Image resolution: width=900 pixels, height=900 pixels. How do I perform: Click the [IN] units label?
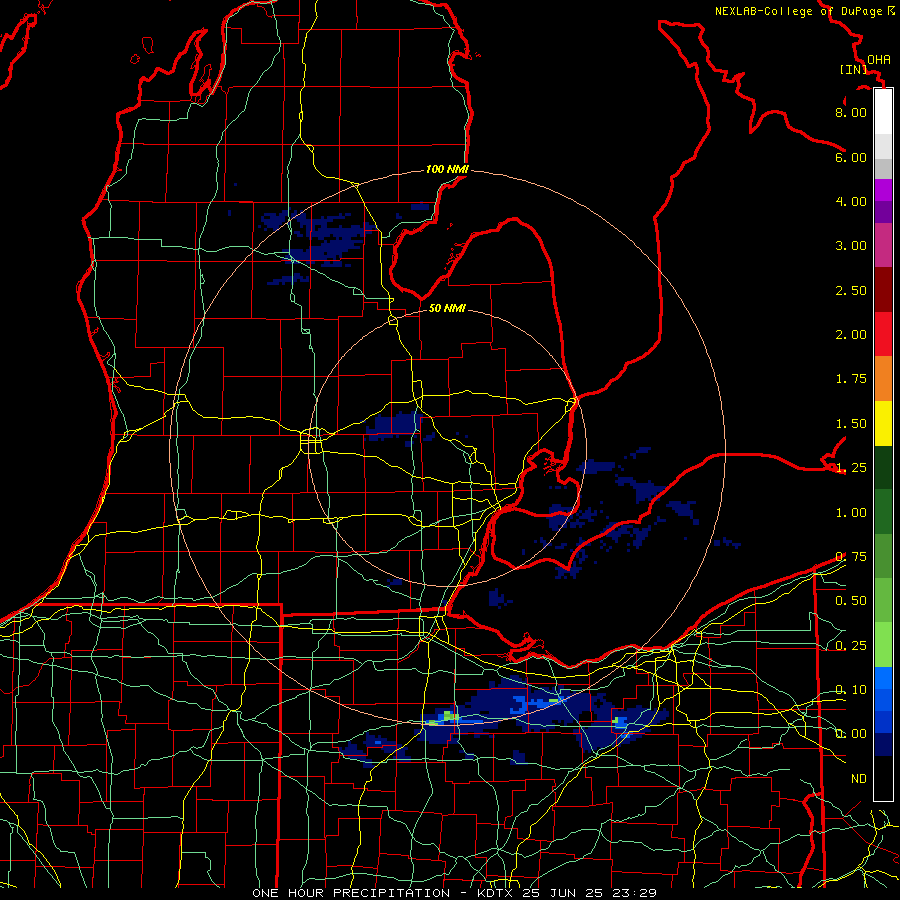click(852, 69)
